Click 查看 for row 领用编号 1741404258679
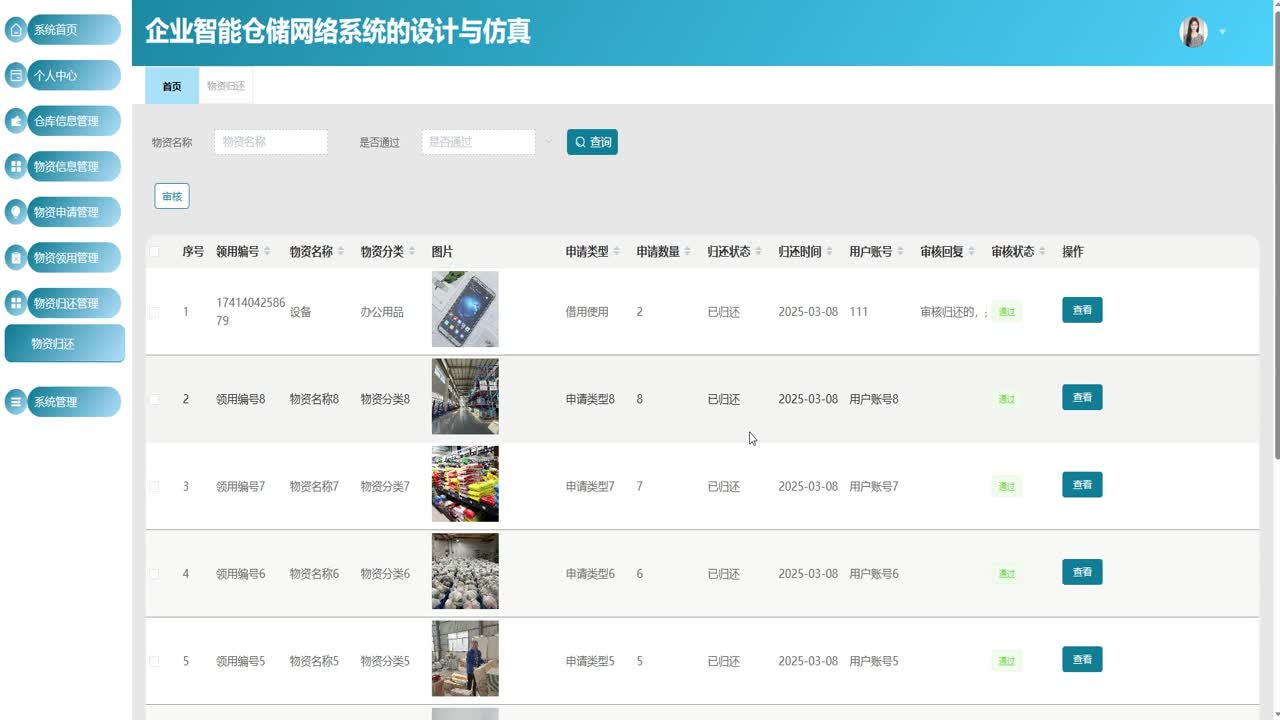The width and height of the screenshot is (1280, 720). pos(1082,310)
